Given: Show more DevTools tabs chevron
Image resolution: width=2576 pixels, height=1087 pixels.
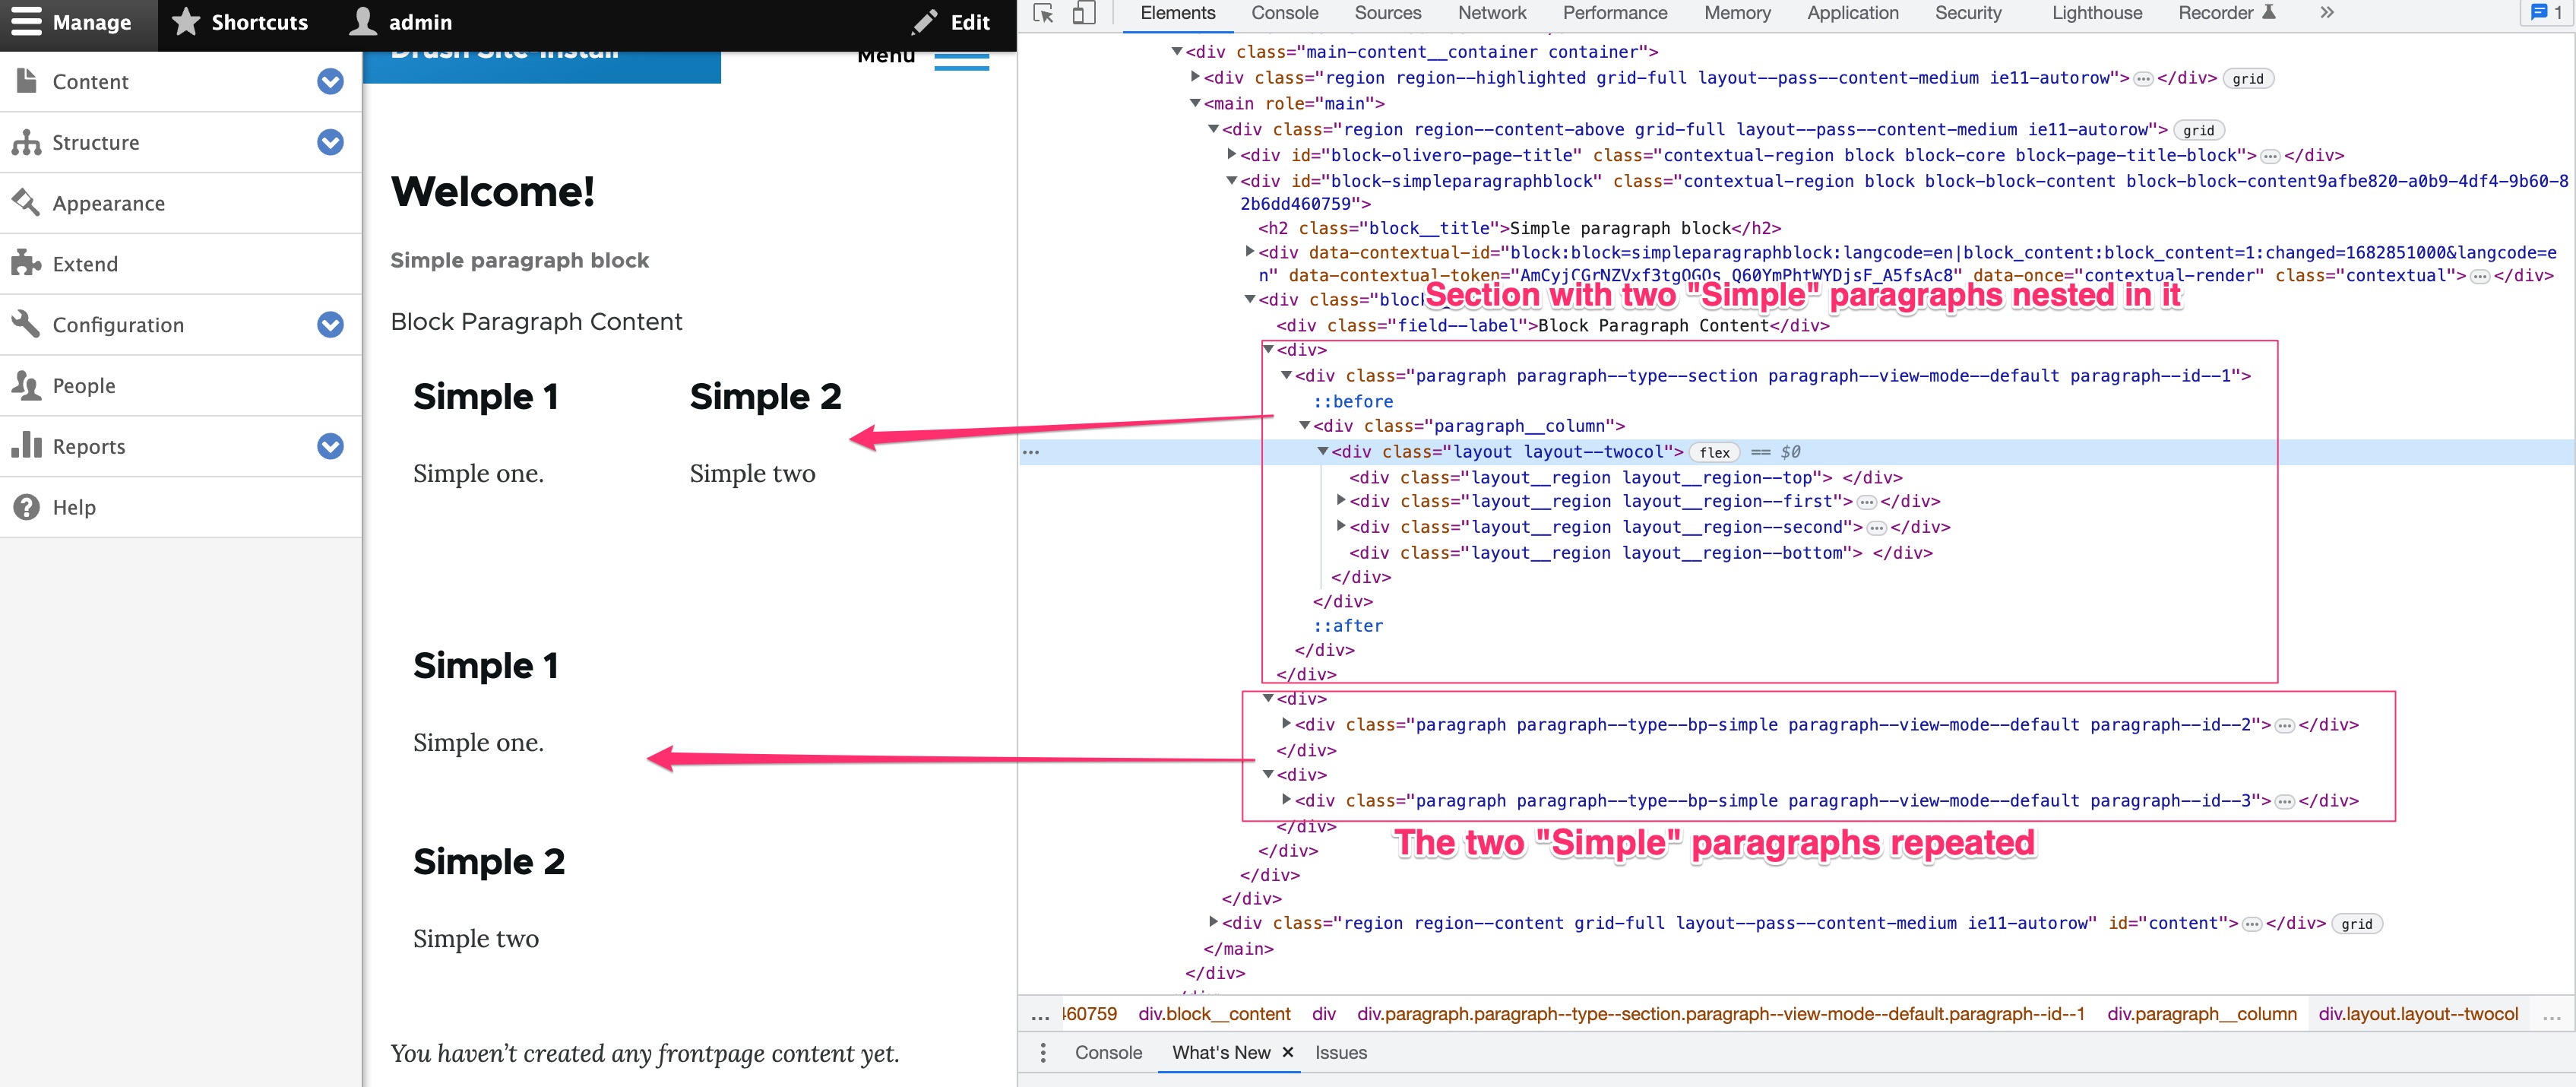Looking at the screenshot, I should point(2326,13).
